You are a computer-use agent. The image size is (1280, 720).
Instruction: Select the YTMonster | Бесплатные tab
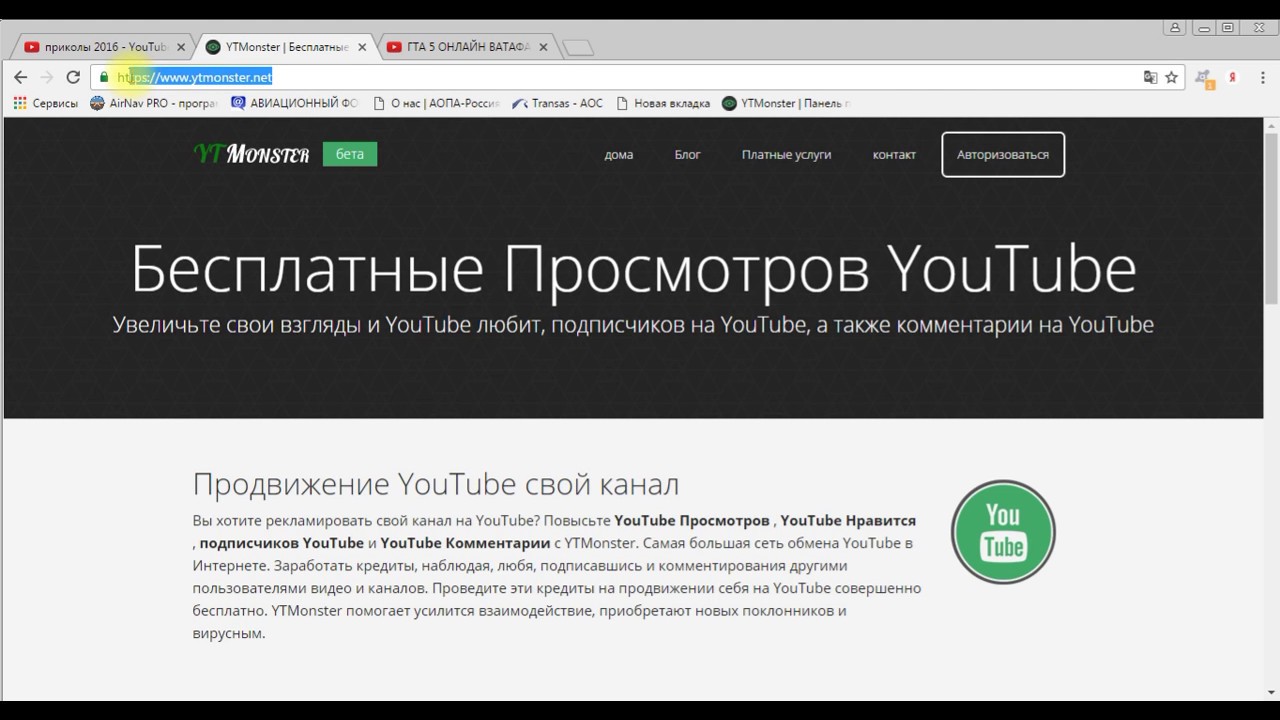[287, 47]
